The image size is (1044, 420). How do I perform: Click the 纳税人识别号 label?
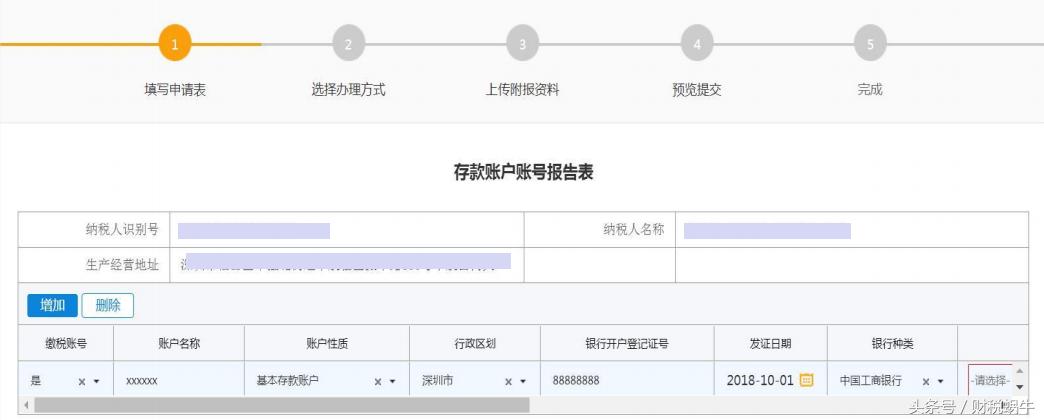coord(123,230)
